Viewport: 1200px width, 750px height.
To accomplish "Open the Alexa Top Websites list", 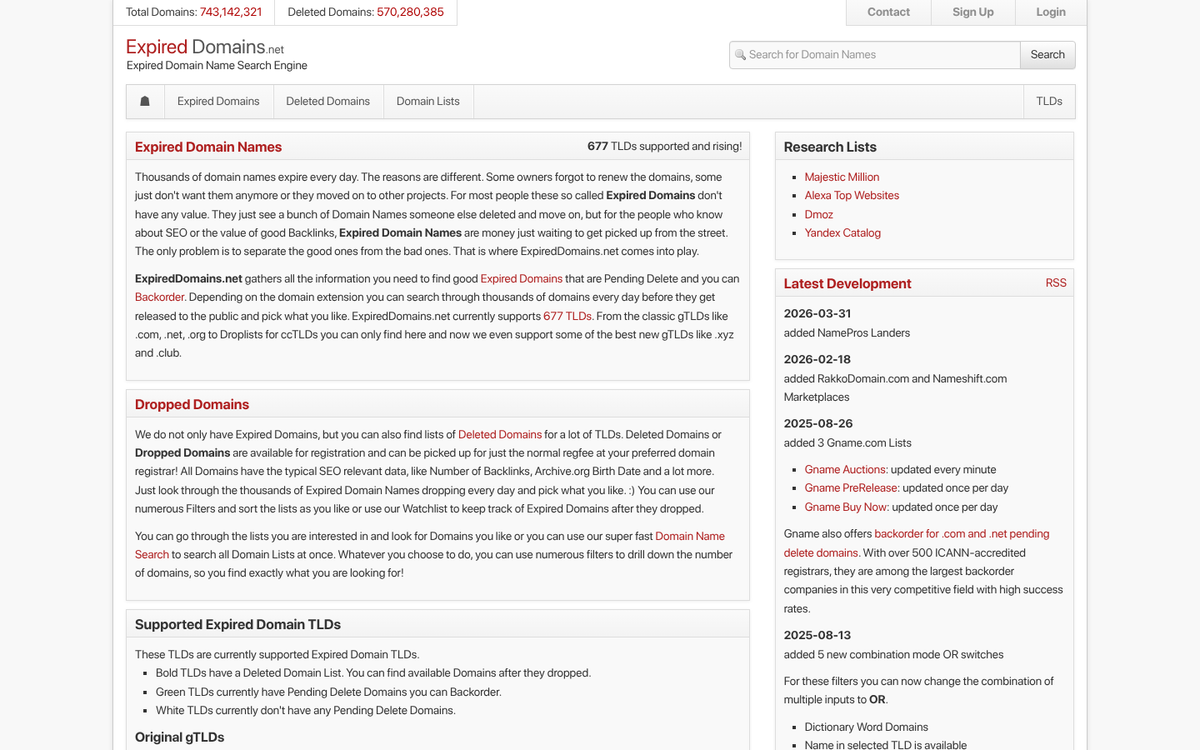I will click(851, 195).
